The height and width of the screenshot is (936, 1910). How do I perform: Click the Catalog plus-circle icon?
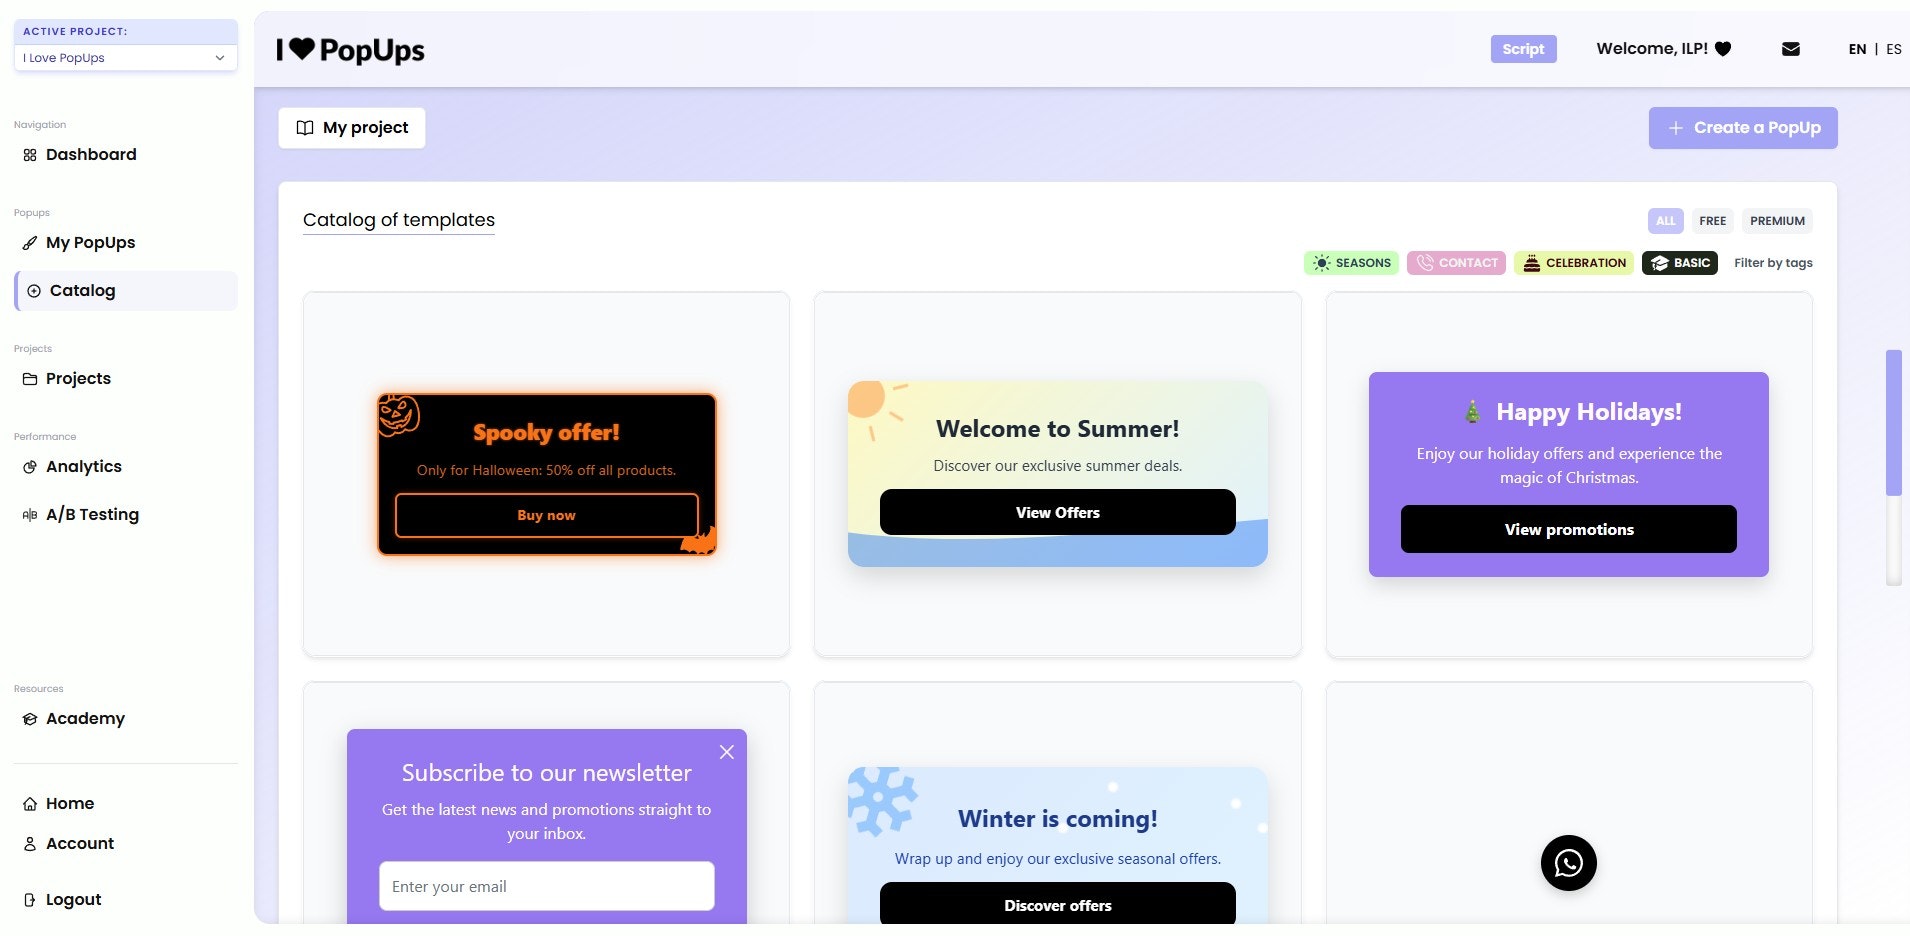tap(34, 291)
